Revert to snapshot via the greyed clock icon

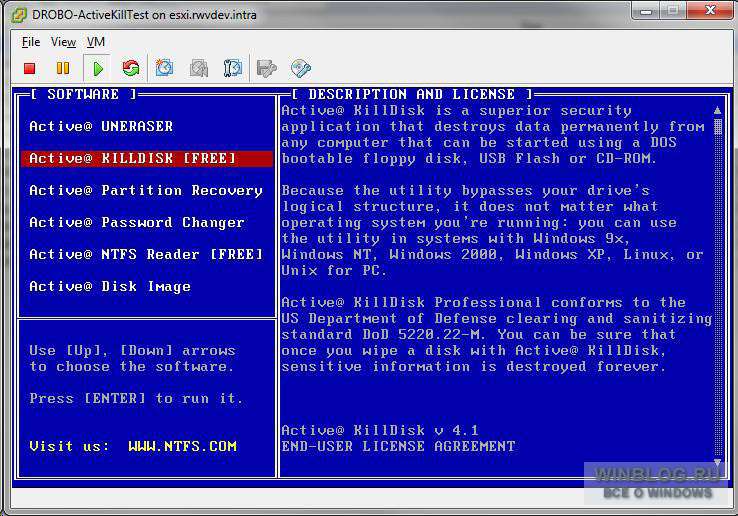(x=199, y=68)
